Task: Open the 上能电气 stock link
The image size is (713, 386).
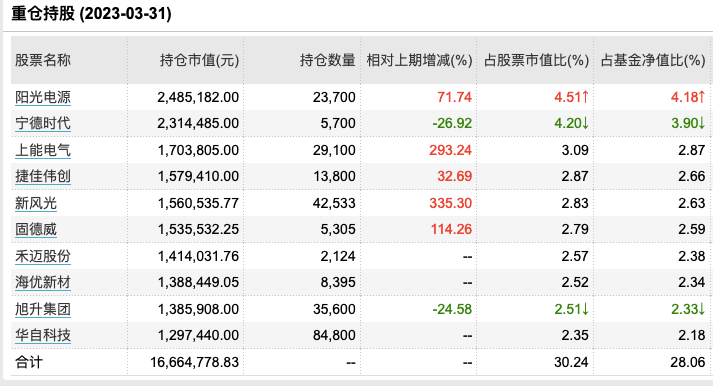Action: [43, 150]
